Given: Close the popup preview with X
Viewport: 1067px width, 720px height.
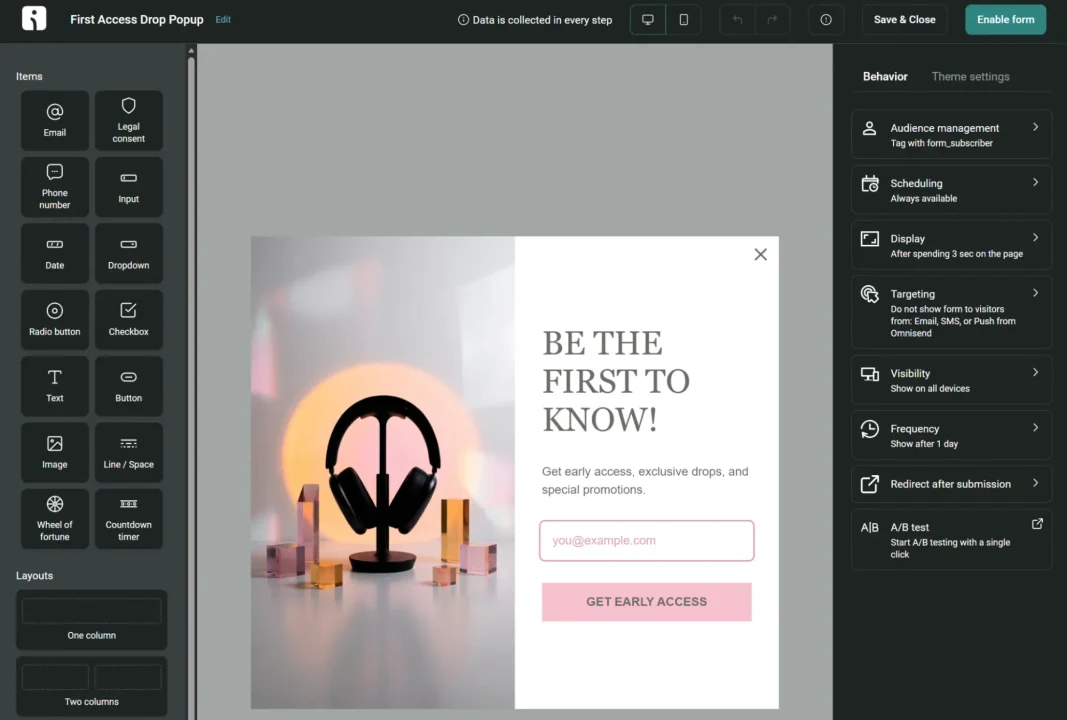Looking at the screenshot, I should click(x=761, y=255).
